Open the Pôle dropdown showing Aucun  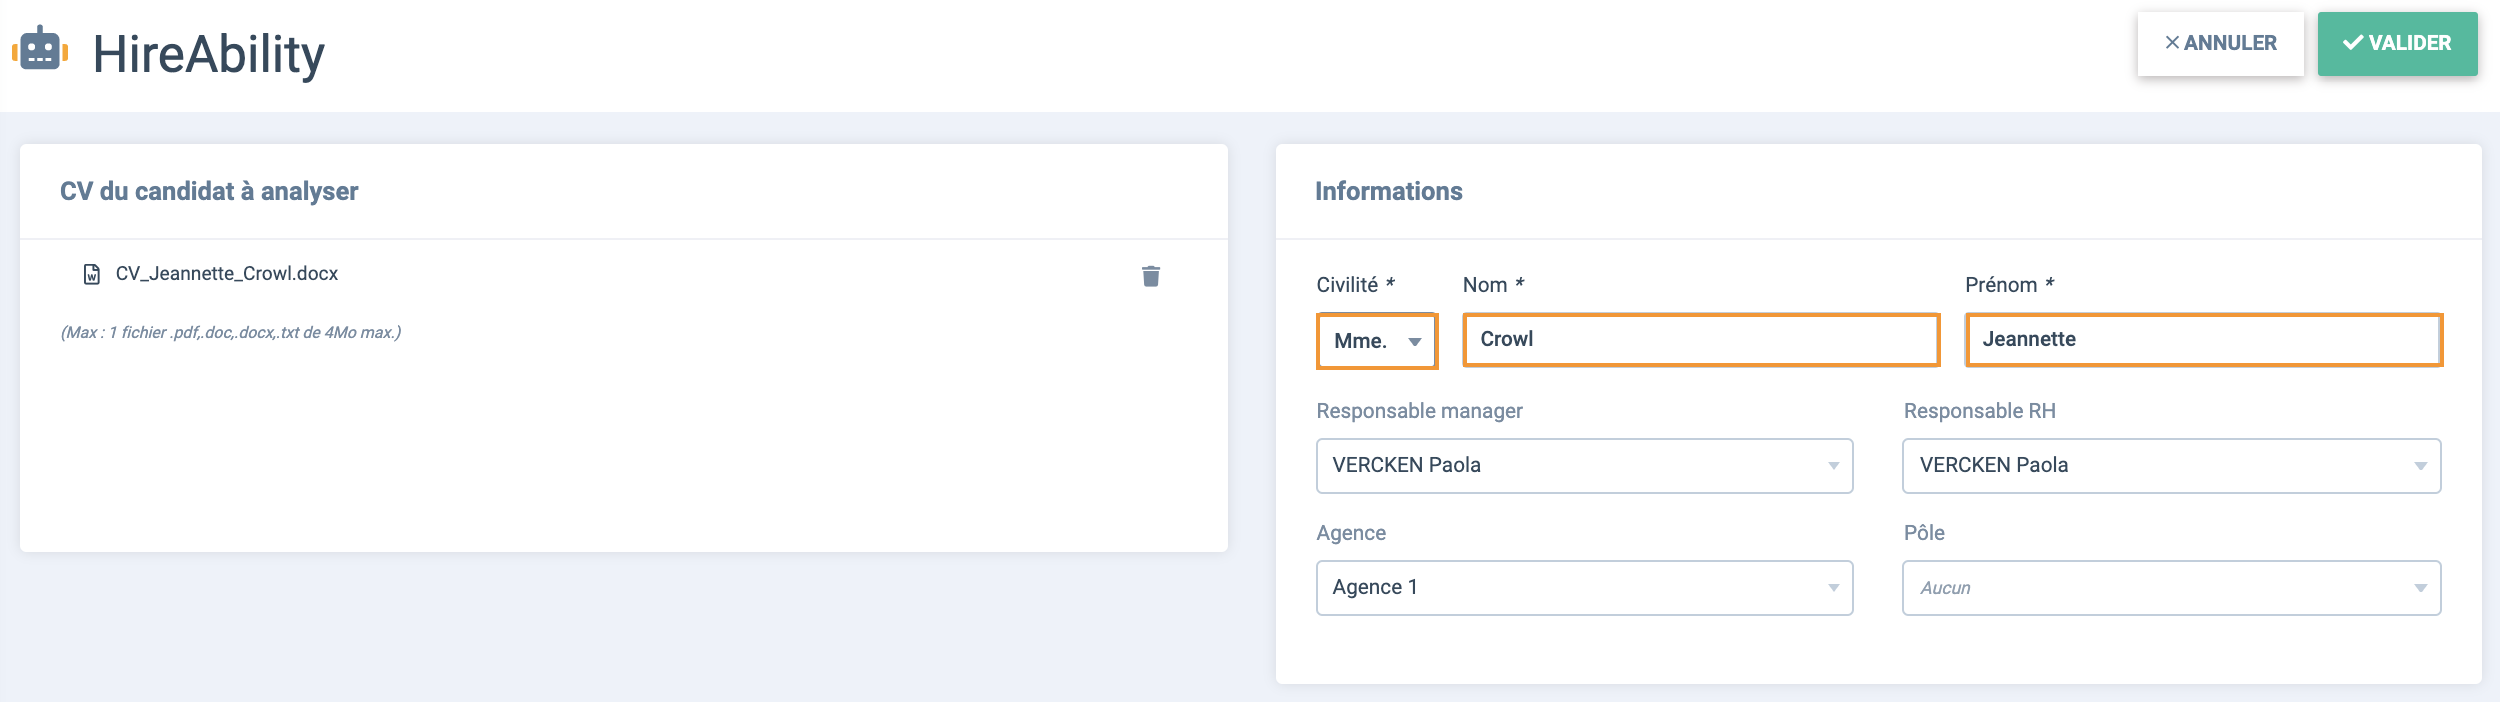click(2171, 588)
